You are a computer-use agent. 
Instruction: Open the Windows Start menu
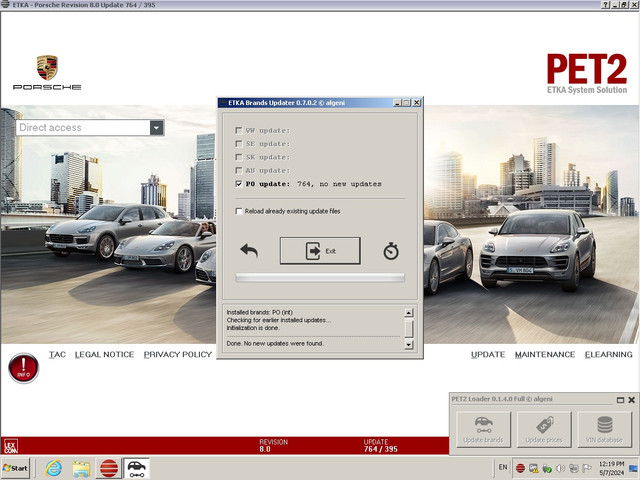[x=15, y=468]
